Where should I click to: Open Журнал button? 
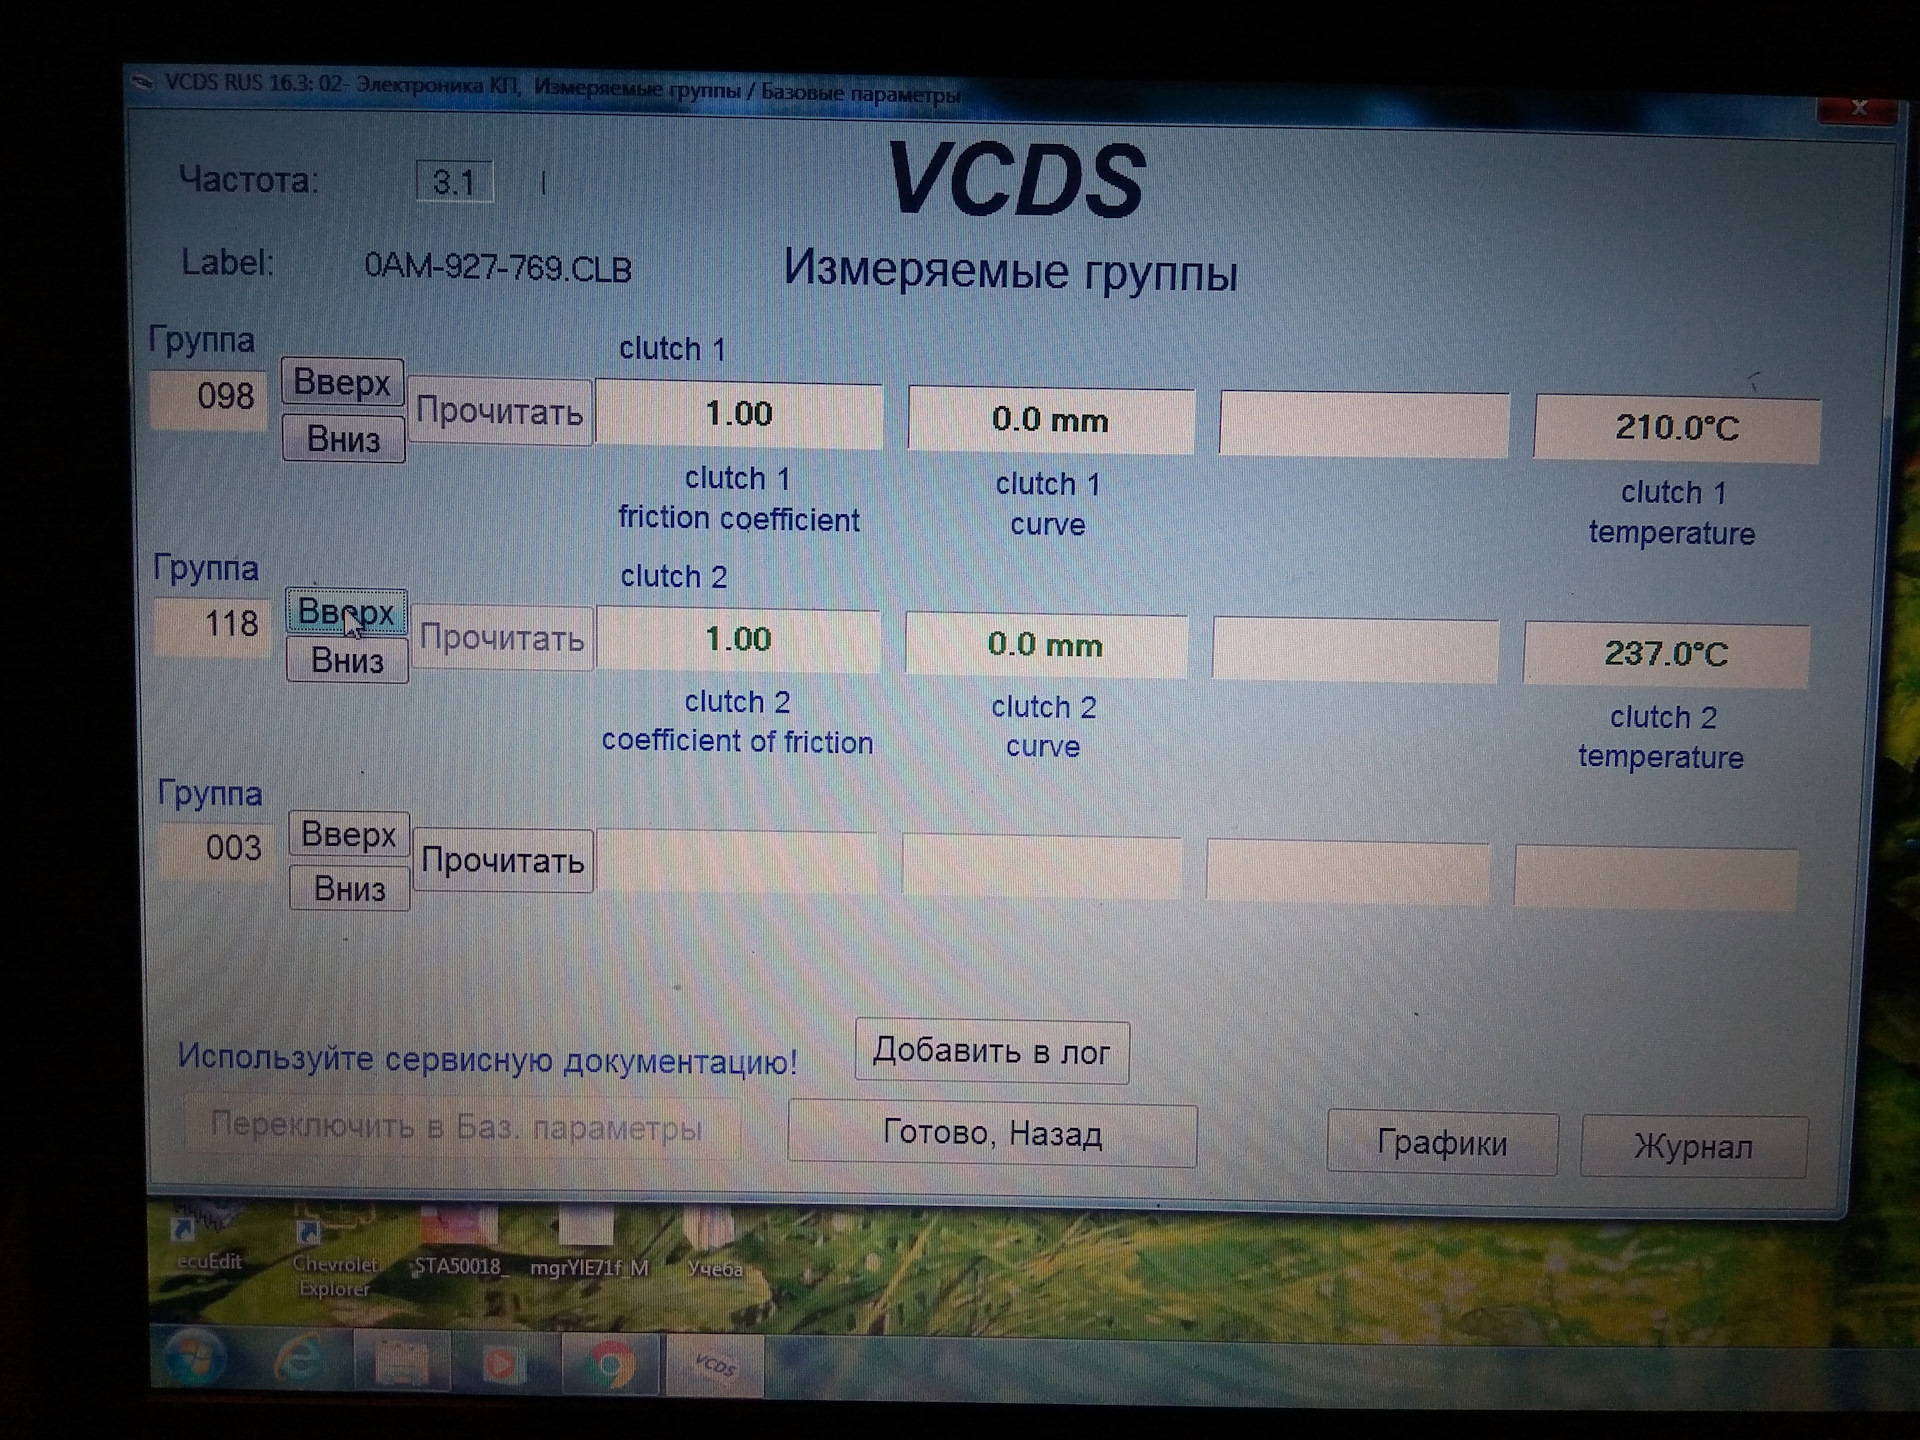[x=1693, y=1147]
